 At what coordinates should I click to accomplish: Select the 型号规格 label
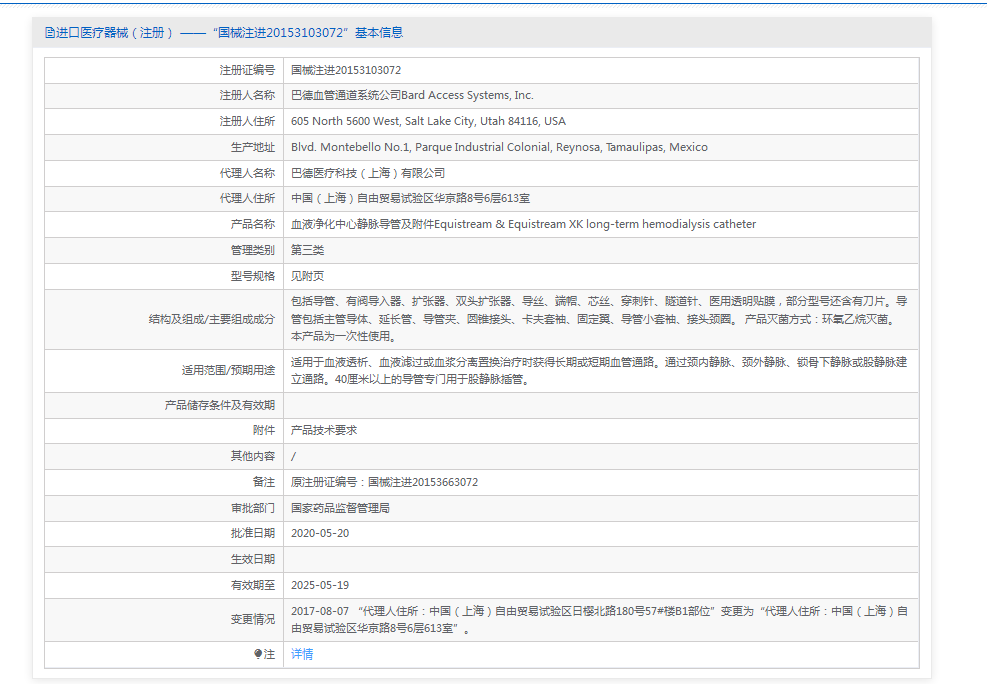253,276
